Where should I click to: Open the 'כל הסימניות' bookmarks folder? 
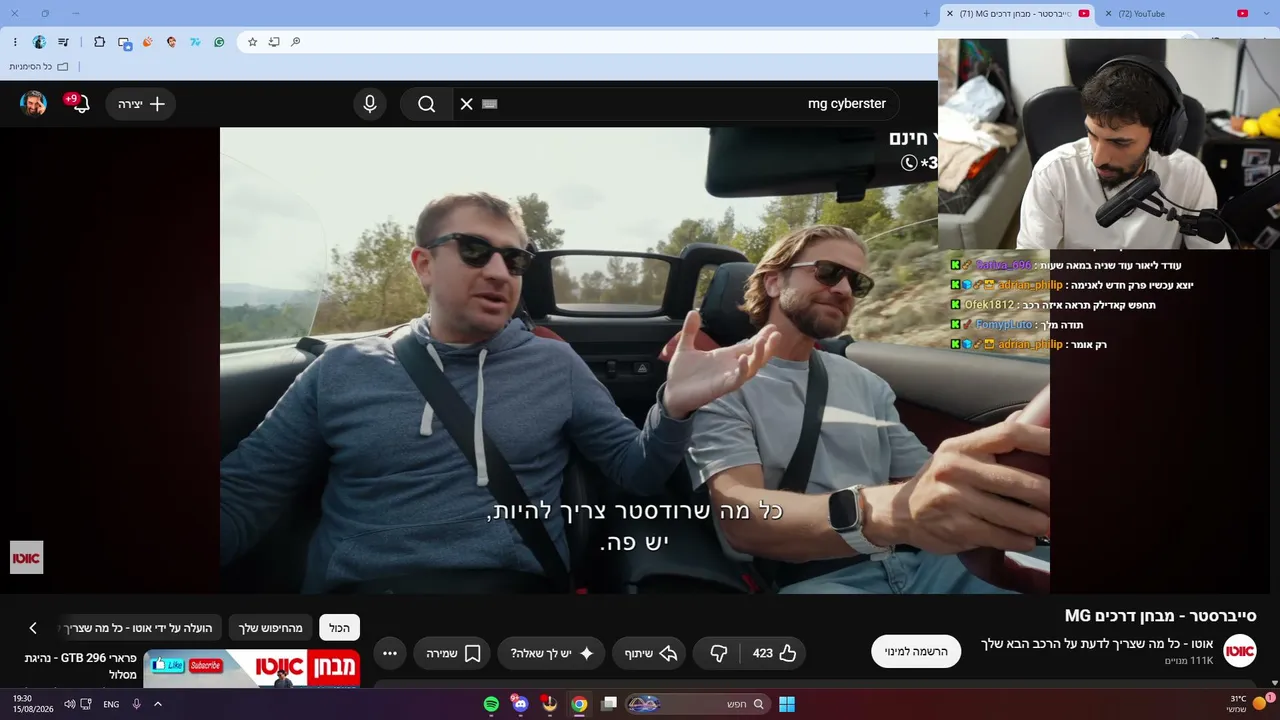pos(39,67)
